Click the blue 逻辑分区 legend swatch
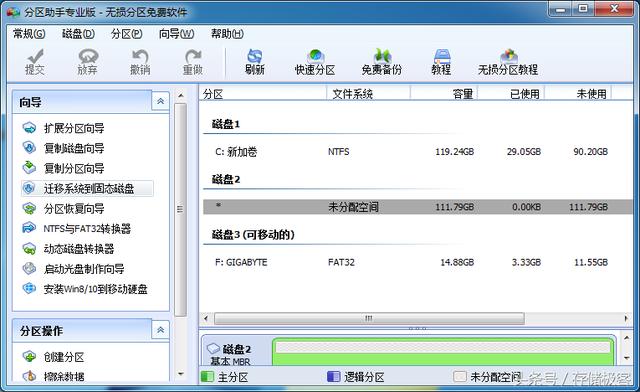This screenshot has height=392, width=640. [333, 376]
